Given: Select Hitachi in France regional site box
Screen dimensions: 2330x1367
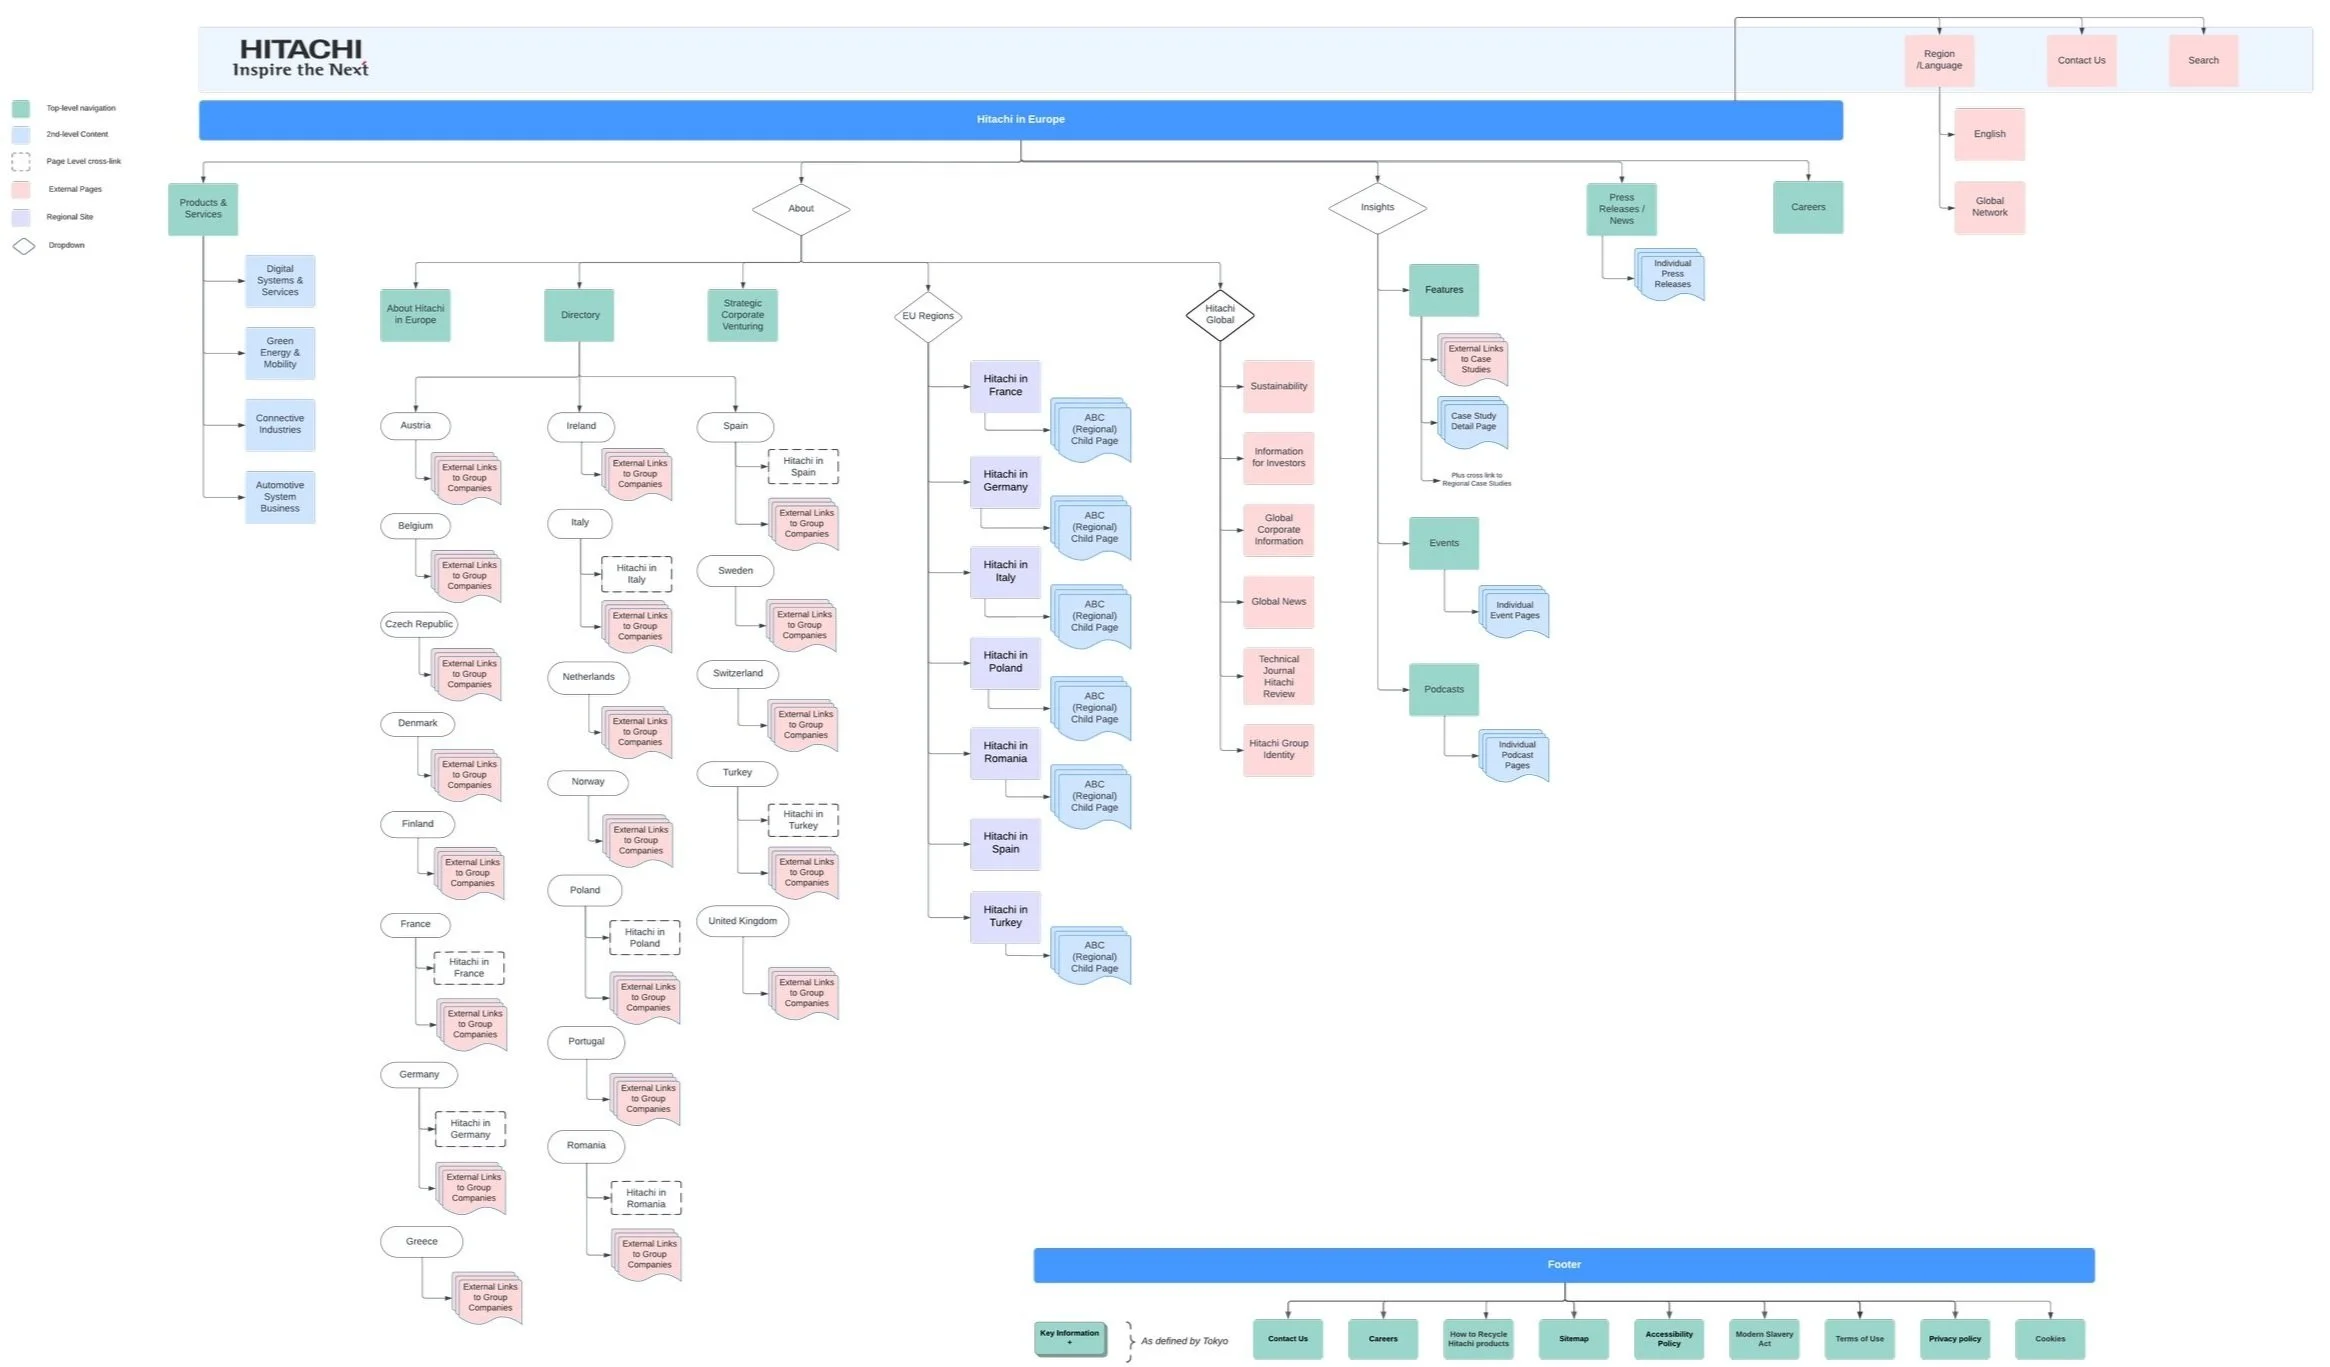Looking at the screenshot, I should [x=1005, y=386].
